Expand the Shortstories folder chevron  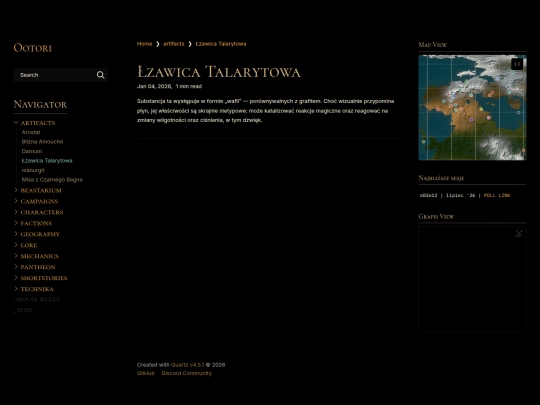pyautogui.click(x=16, y=278)
